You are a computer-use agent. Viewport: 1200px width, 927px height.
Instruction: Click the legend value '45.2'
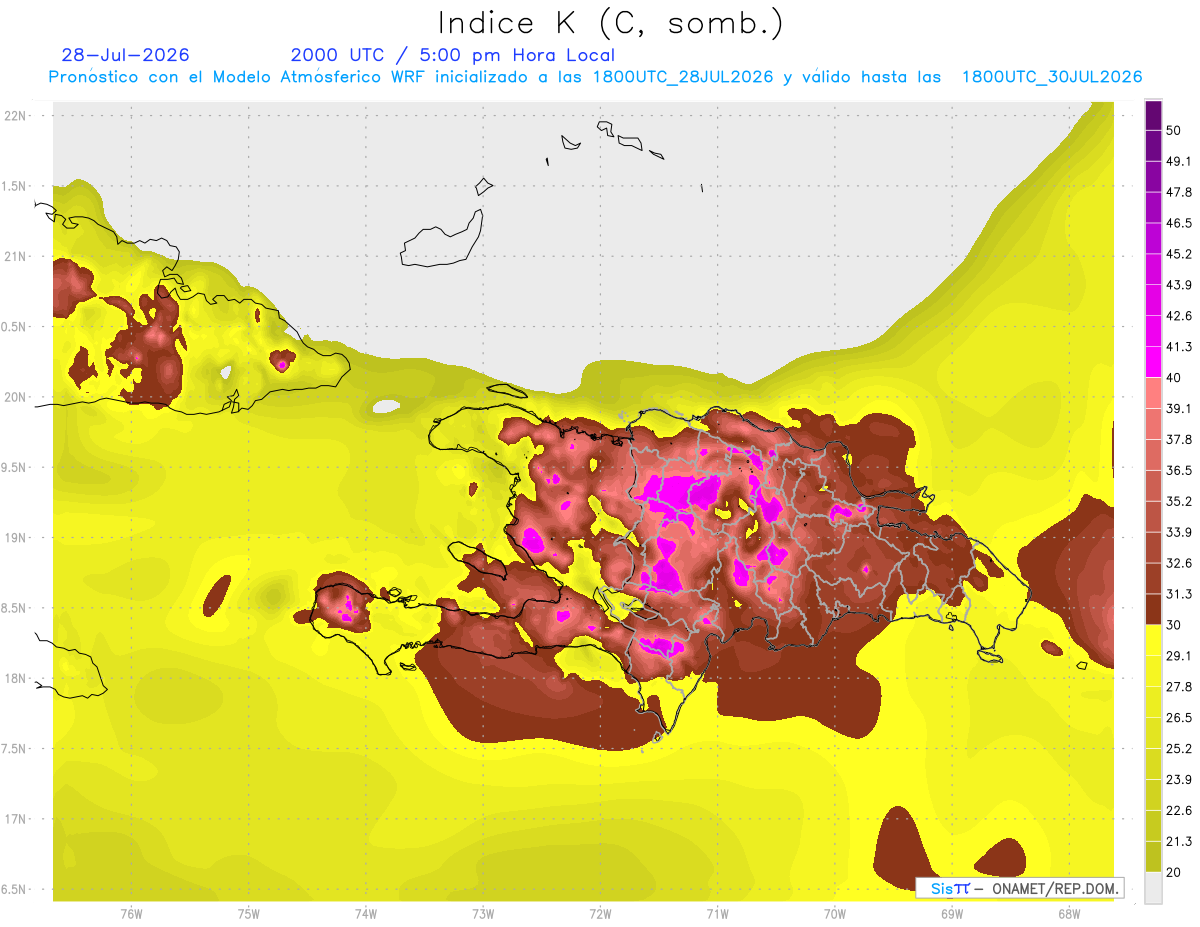click(1179, 254)
